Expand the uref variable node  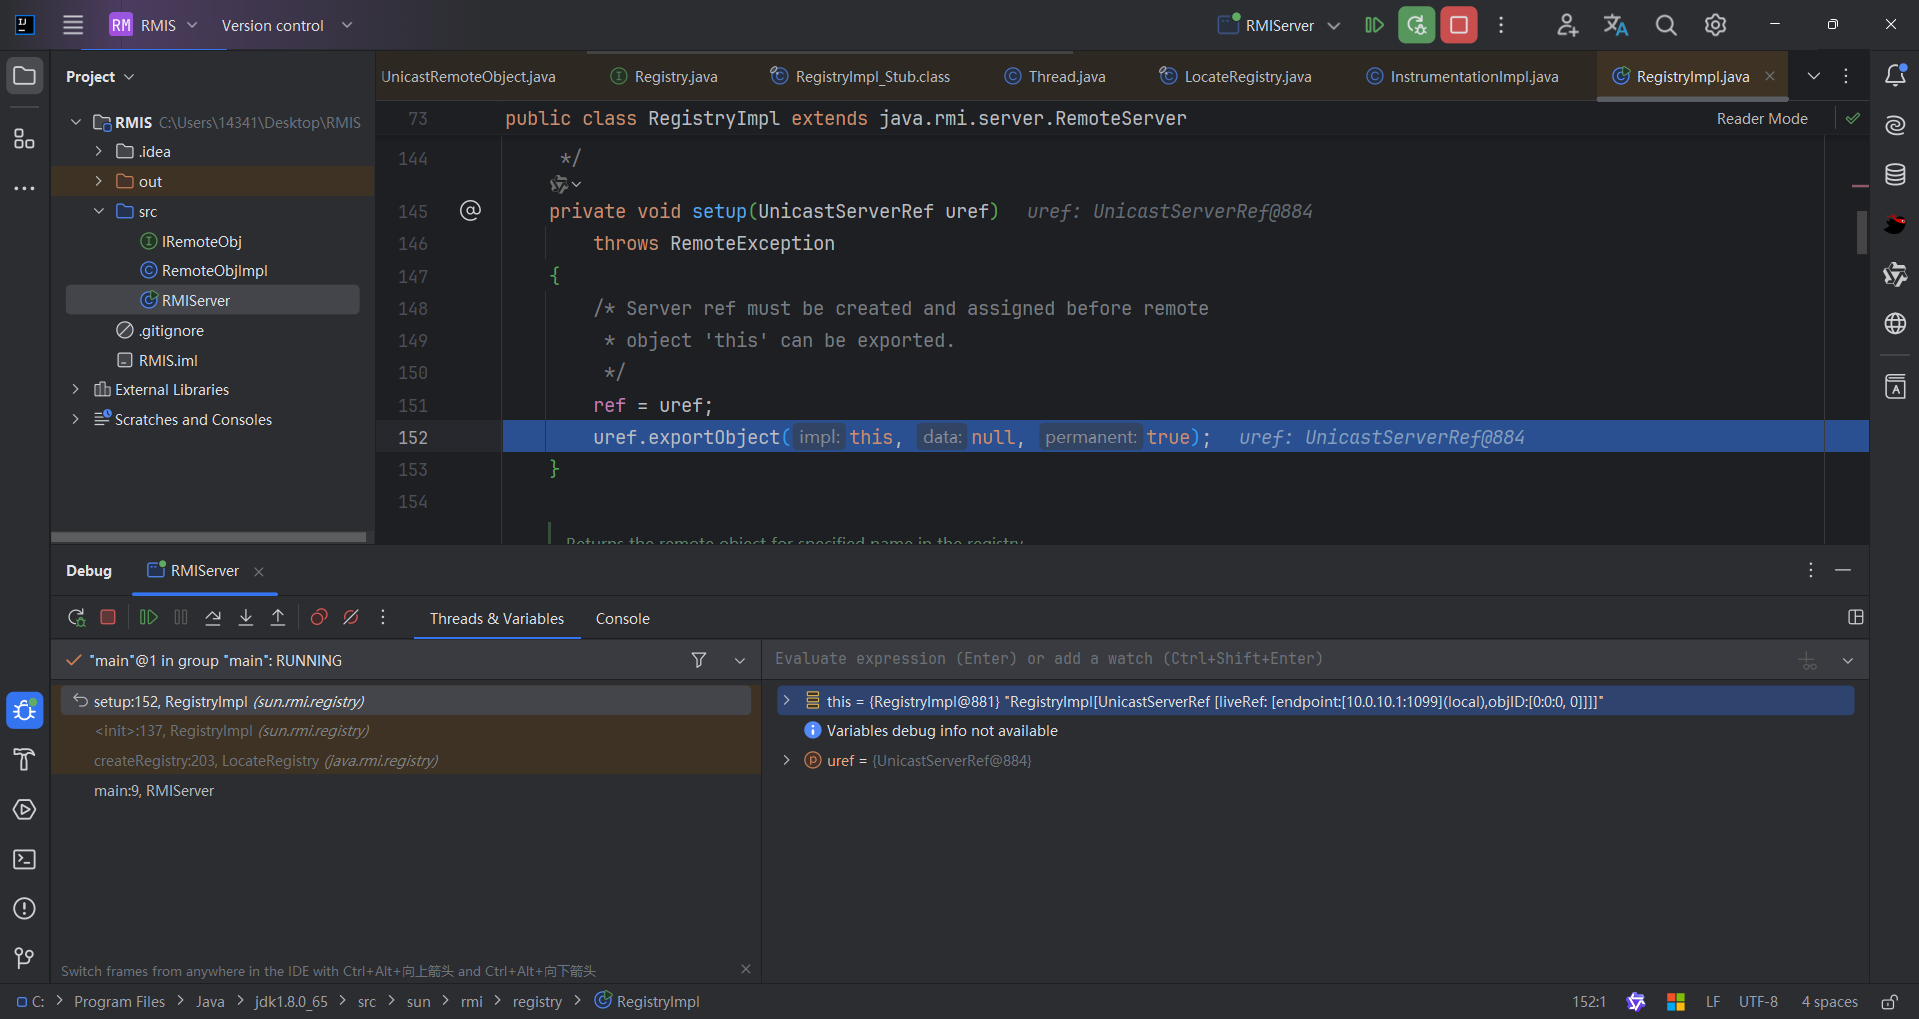pyautogui.click(x=787, y=760)
